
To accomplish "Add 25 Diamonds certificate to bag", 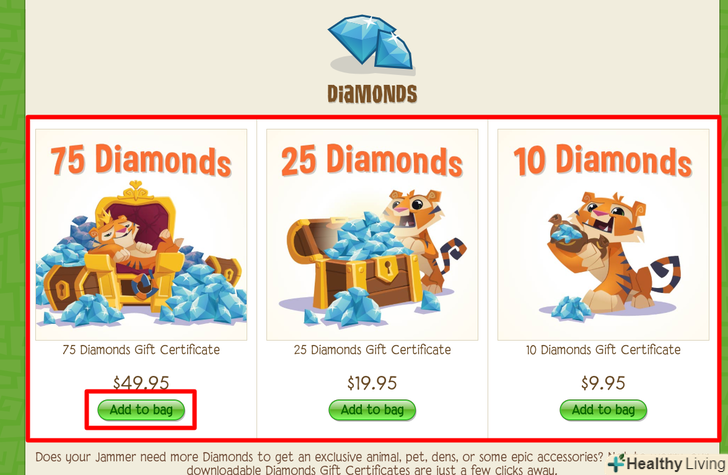I will pyautogui.click(x=372, y=410).
